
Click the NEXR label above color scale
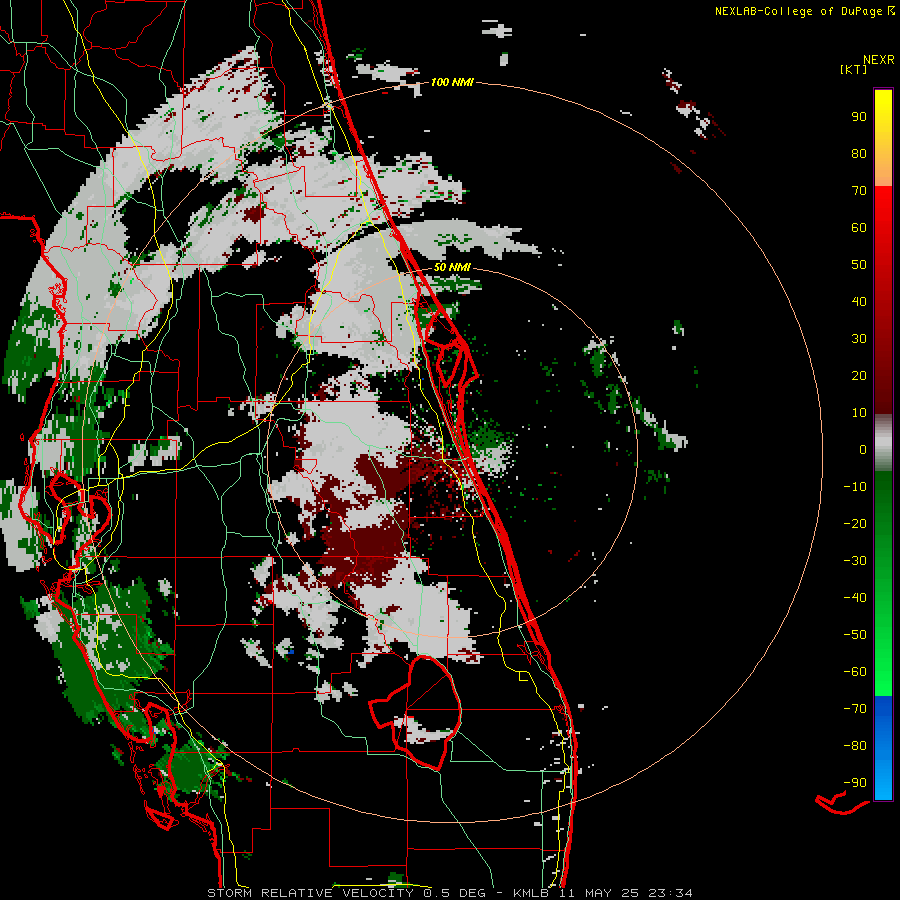878,60
